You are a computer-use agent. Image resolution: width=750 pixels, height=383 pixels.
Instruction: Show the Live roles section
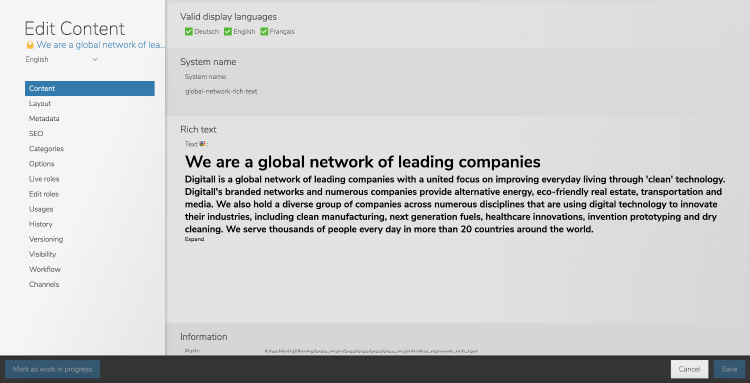click(x=44, y=179)
